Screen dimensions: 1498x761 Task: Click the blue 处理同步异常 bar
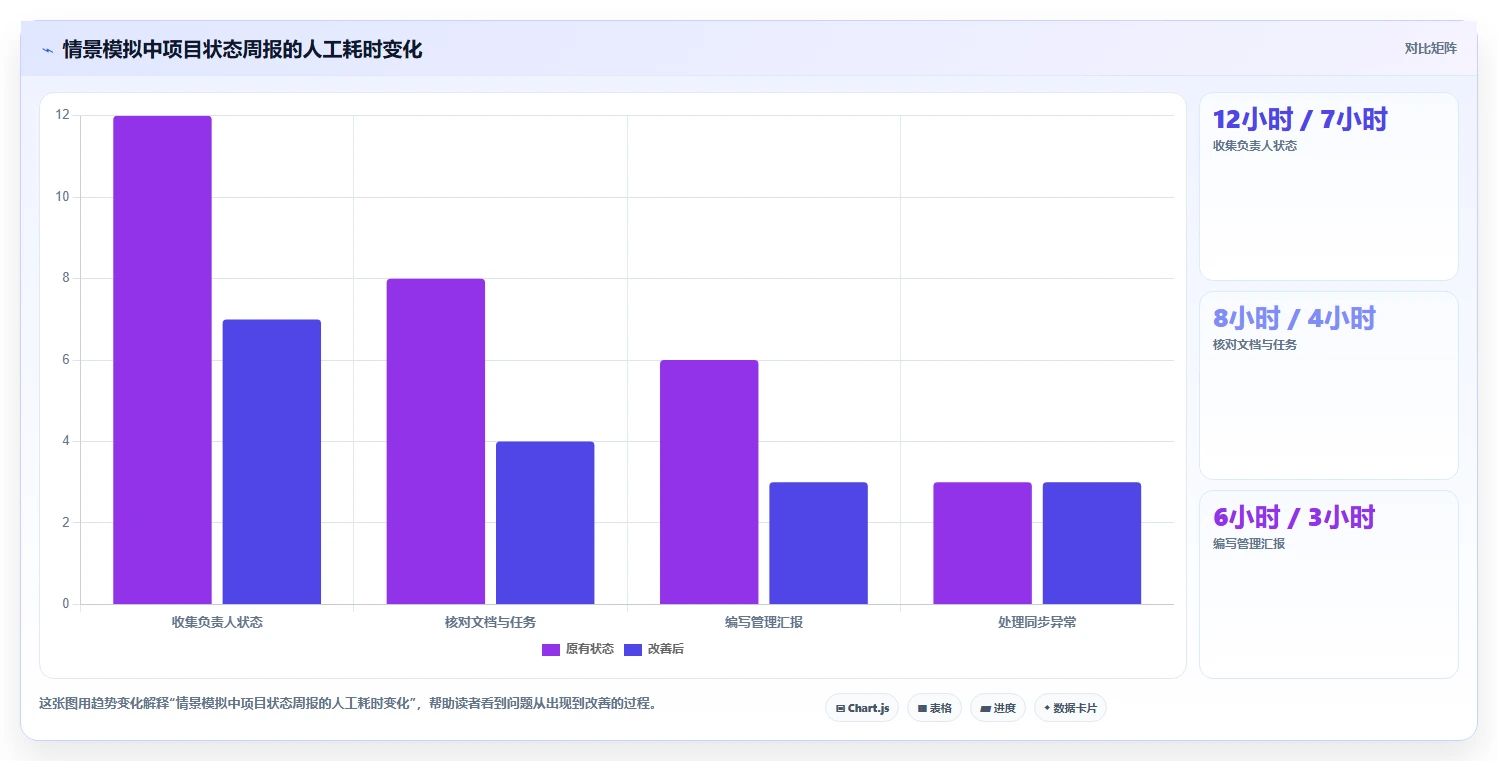tap(1092, 543)
